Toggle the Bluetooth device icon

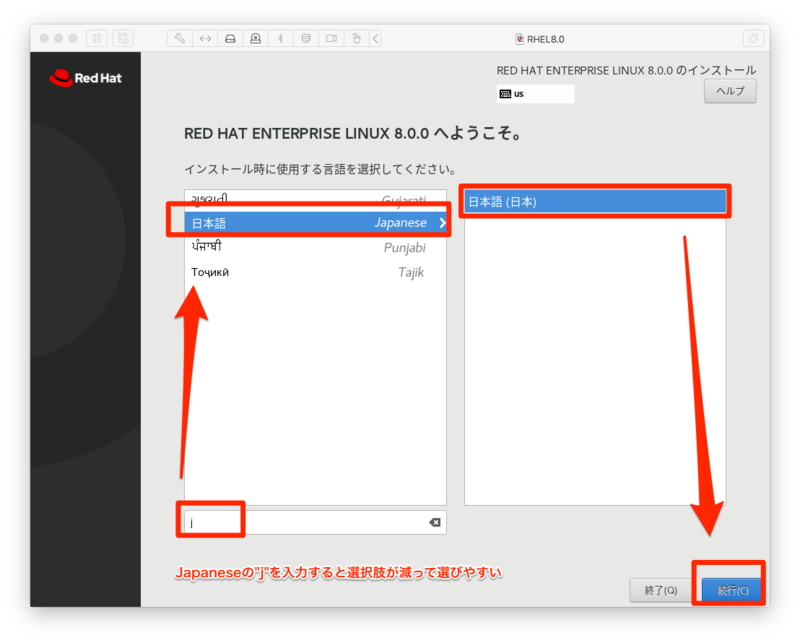click(281, 38)
